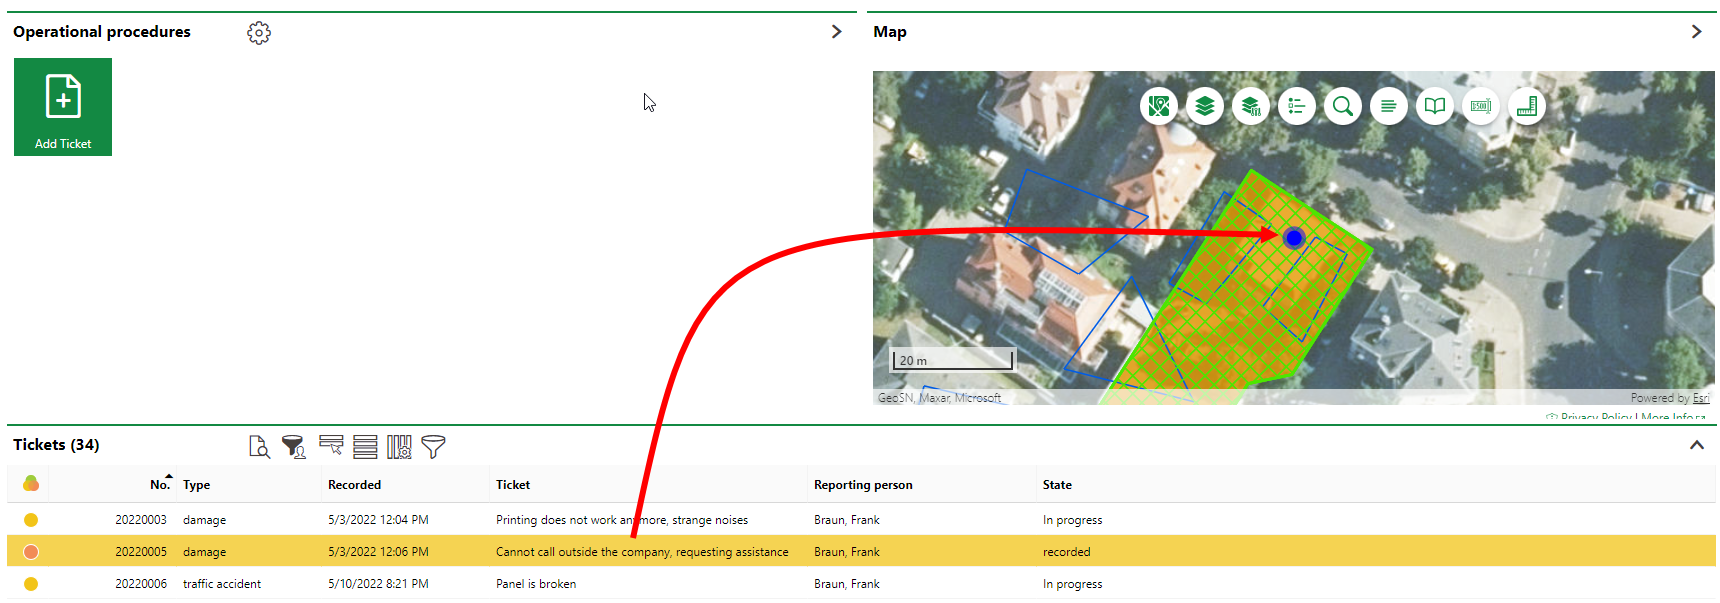This screenshot has height=603, width=1720.
Task: Click the ticket search document icon
Action: (x=259, y=447)
